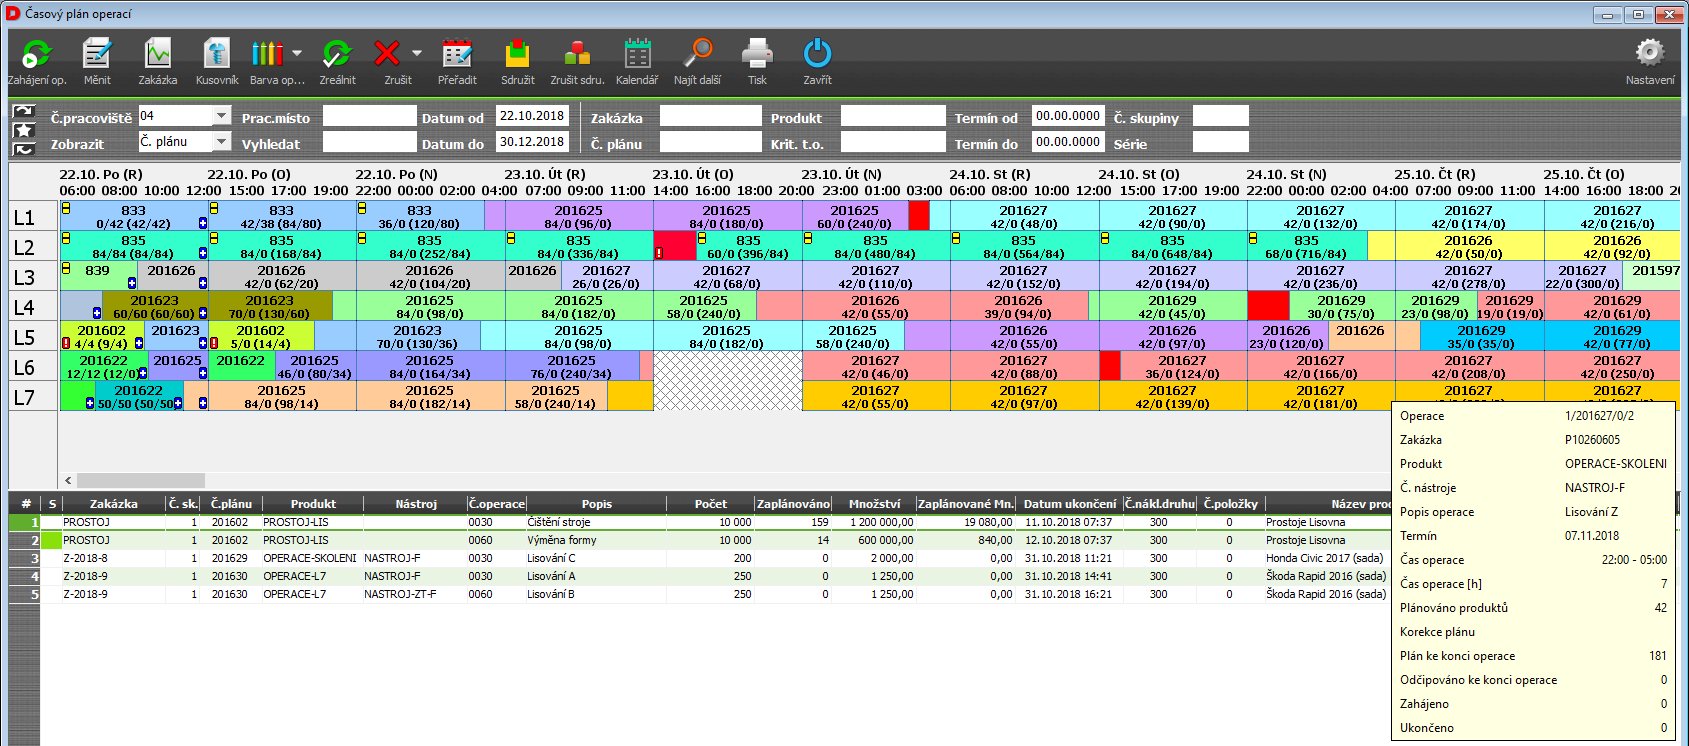This screenshot has width=1689, height=746.
Task: Select the L4 workplace row header
Action: pyautogui.click(x=34, y=306)
